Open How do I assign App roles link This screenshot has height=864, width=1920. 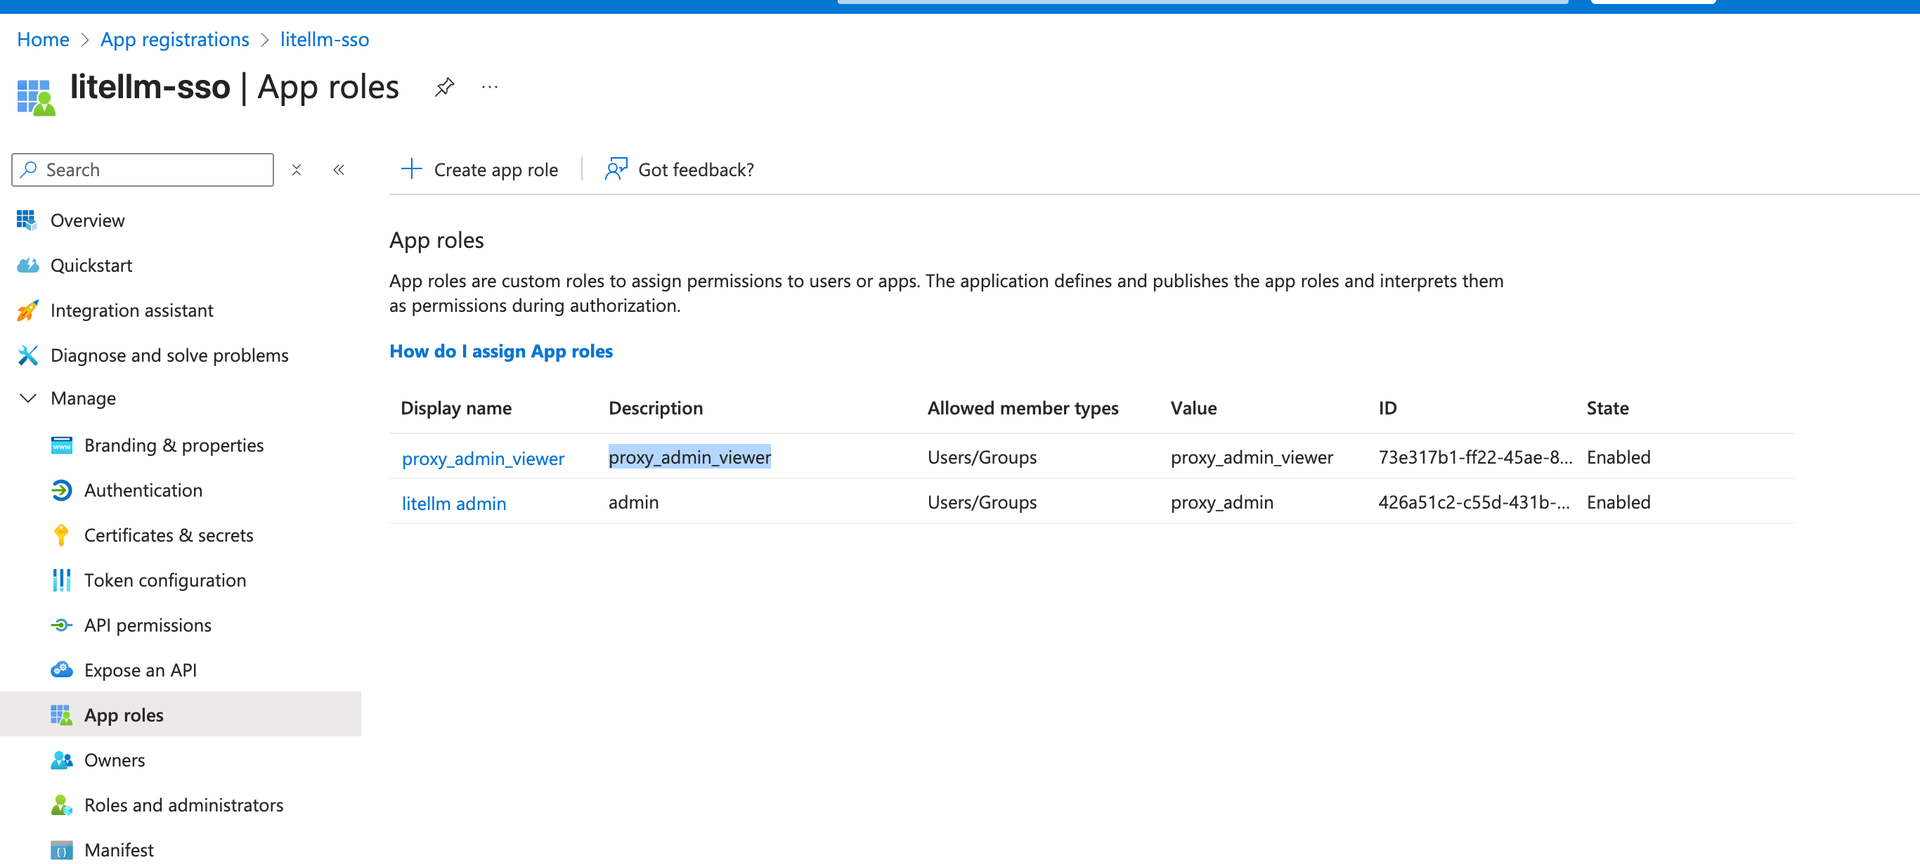tap(501, 351)
